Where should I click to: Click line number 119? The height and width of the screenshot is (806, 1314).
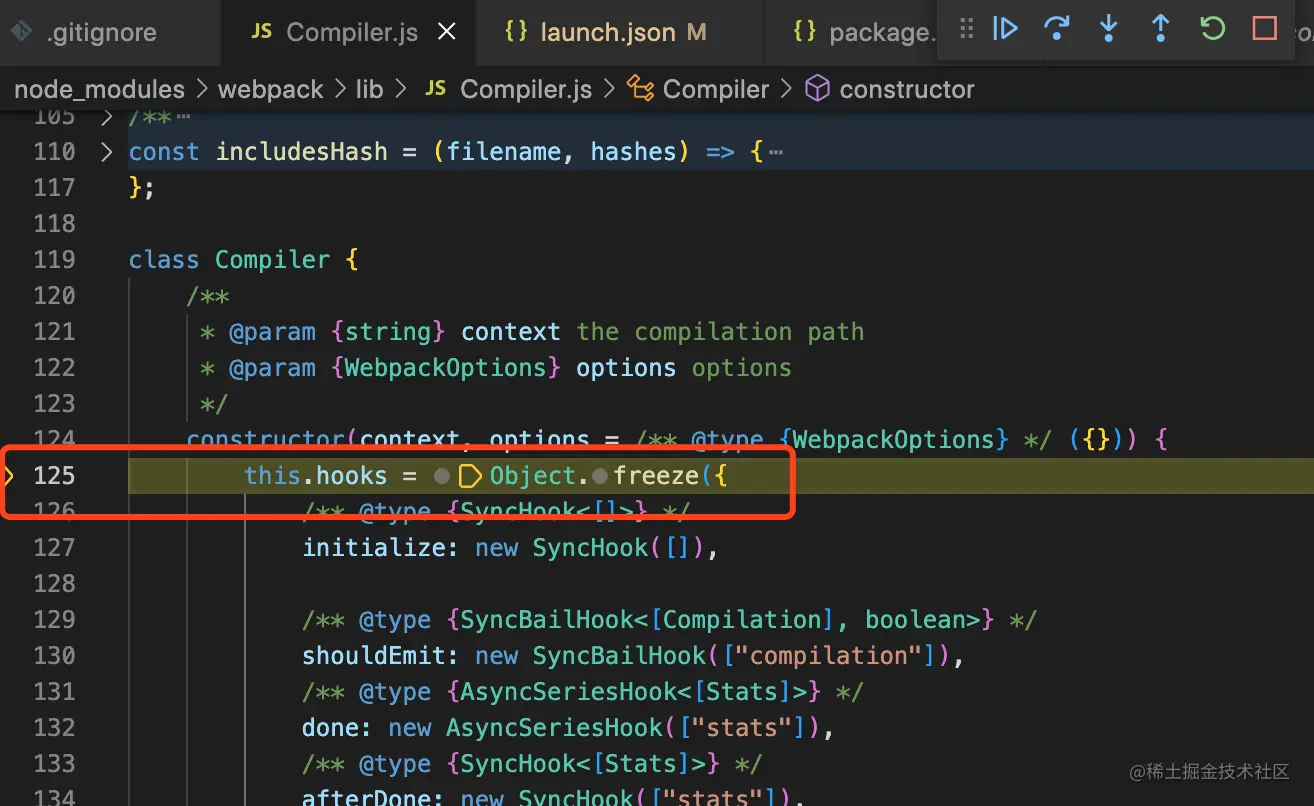[54, 260]
